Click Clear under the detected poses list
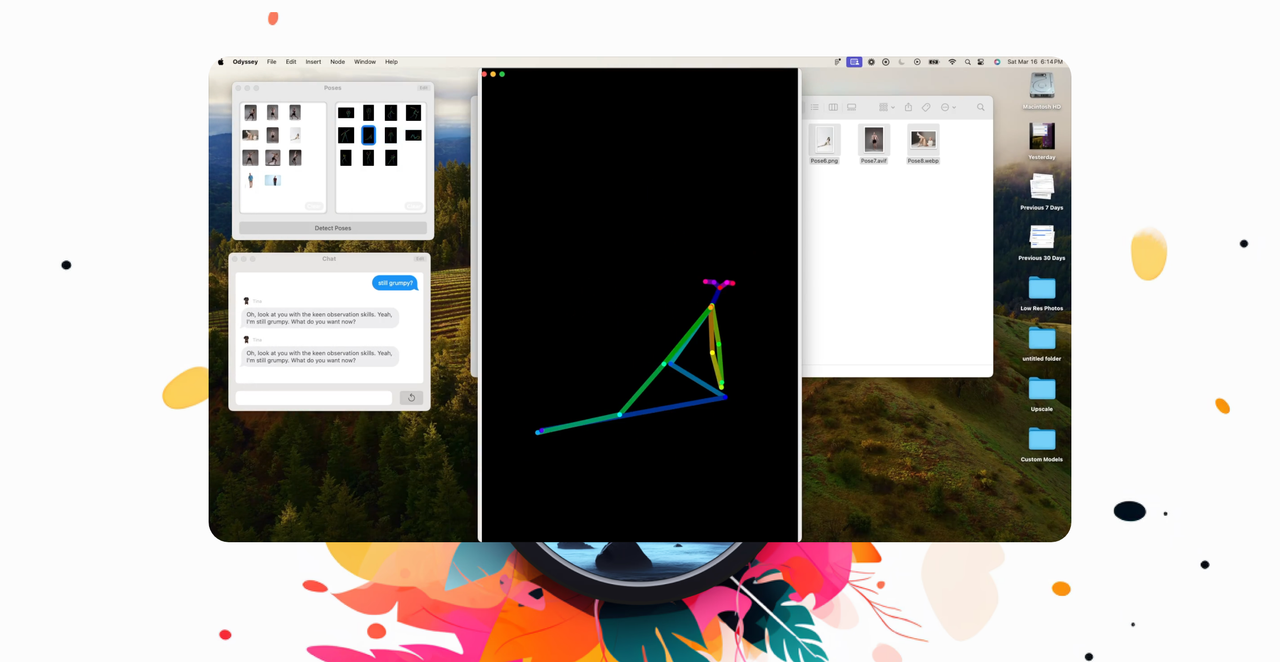Viewport: 1280px width, 662px height. (413, 206)
